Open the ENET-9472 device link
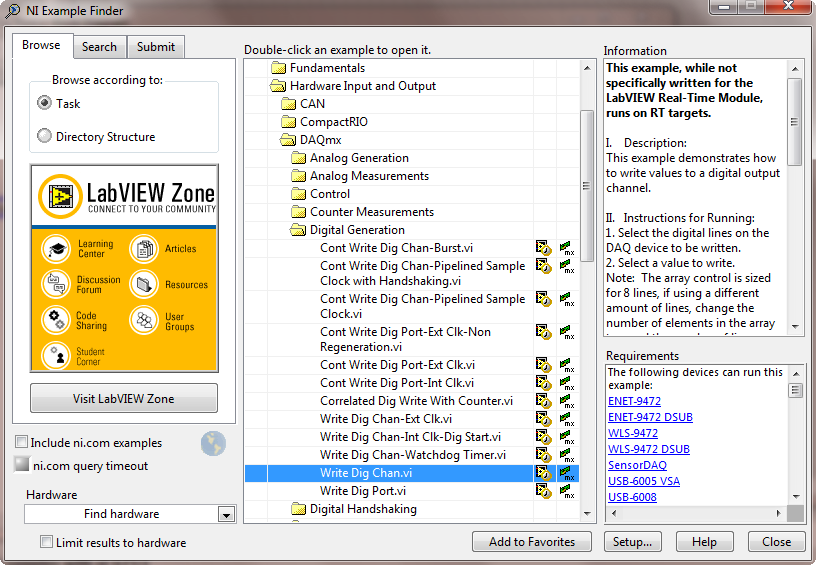Screen dimensions: 816x565 (x=634, y=401)
